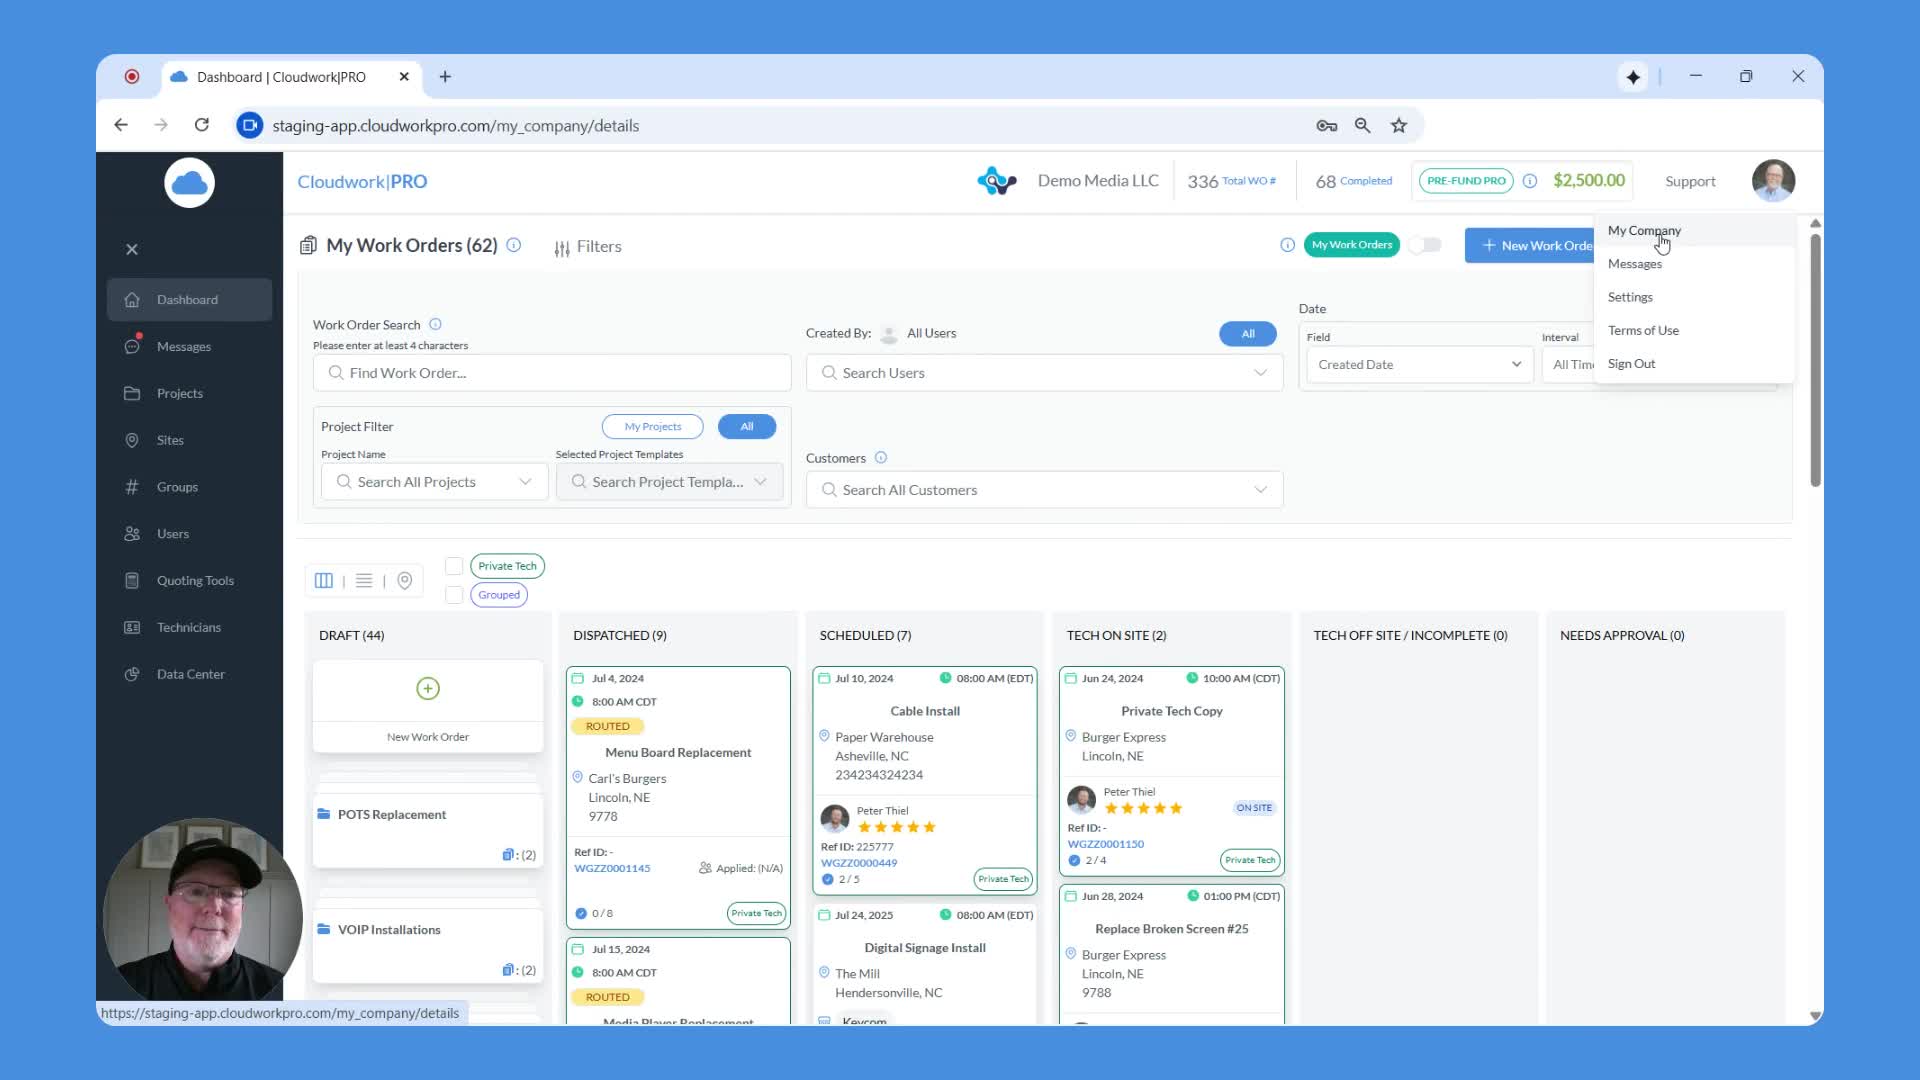1920x1080 pixels.
Task: Open work order link WGZZ0001150
Action: (1105, 844)
